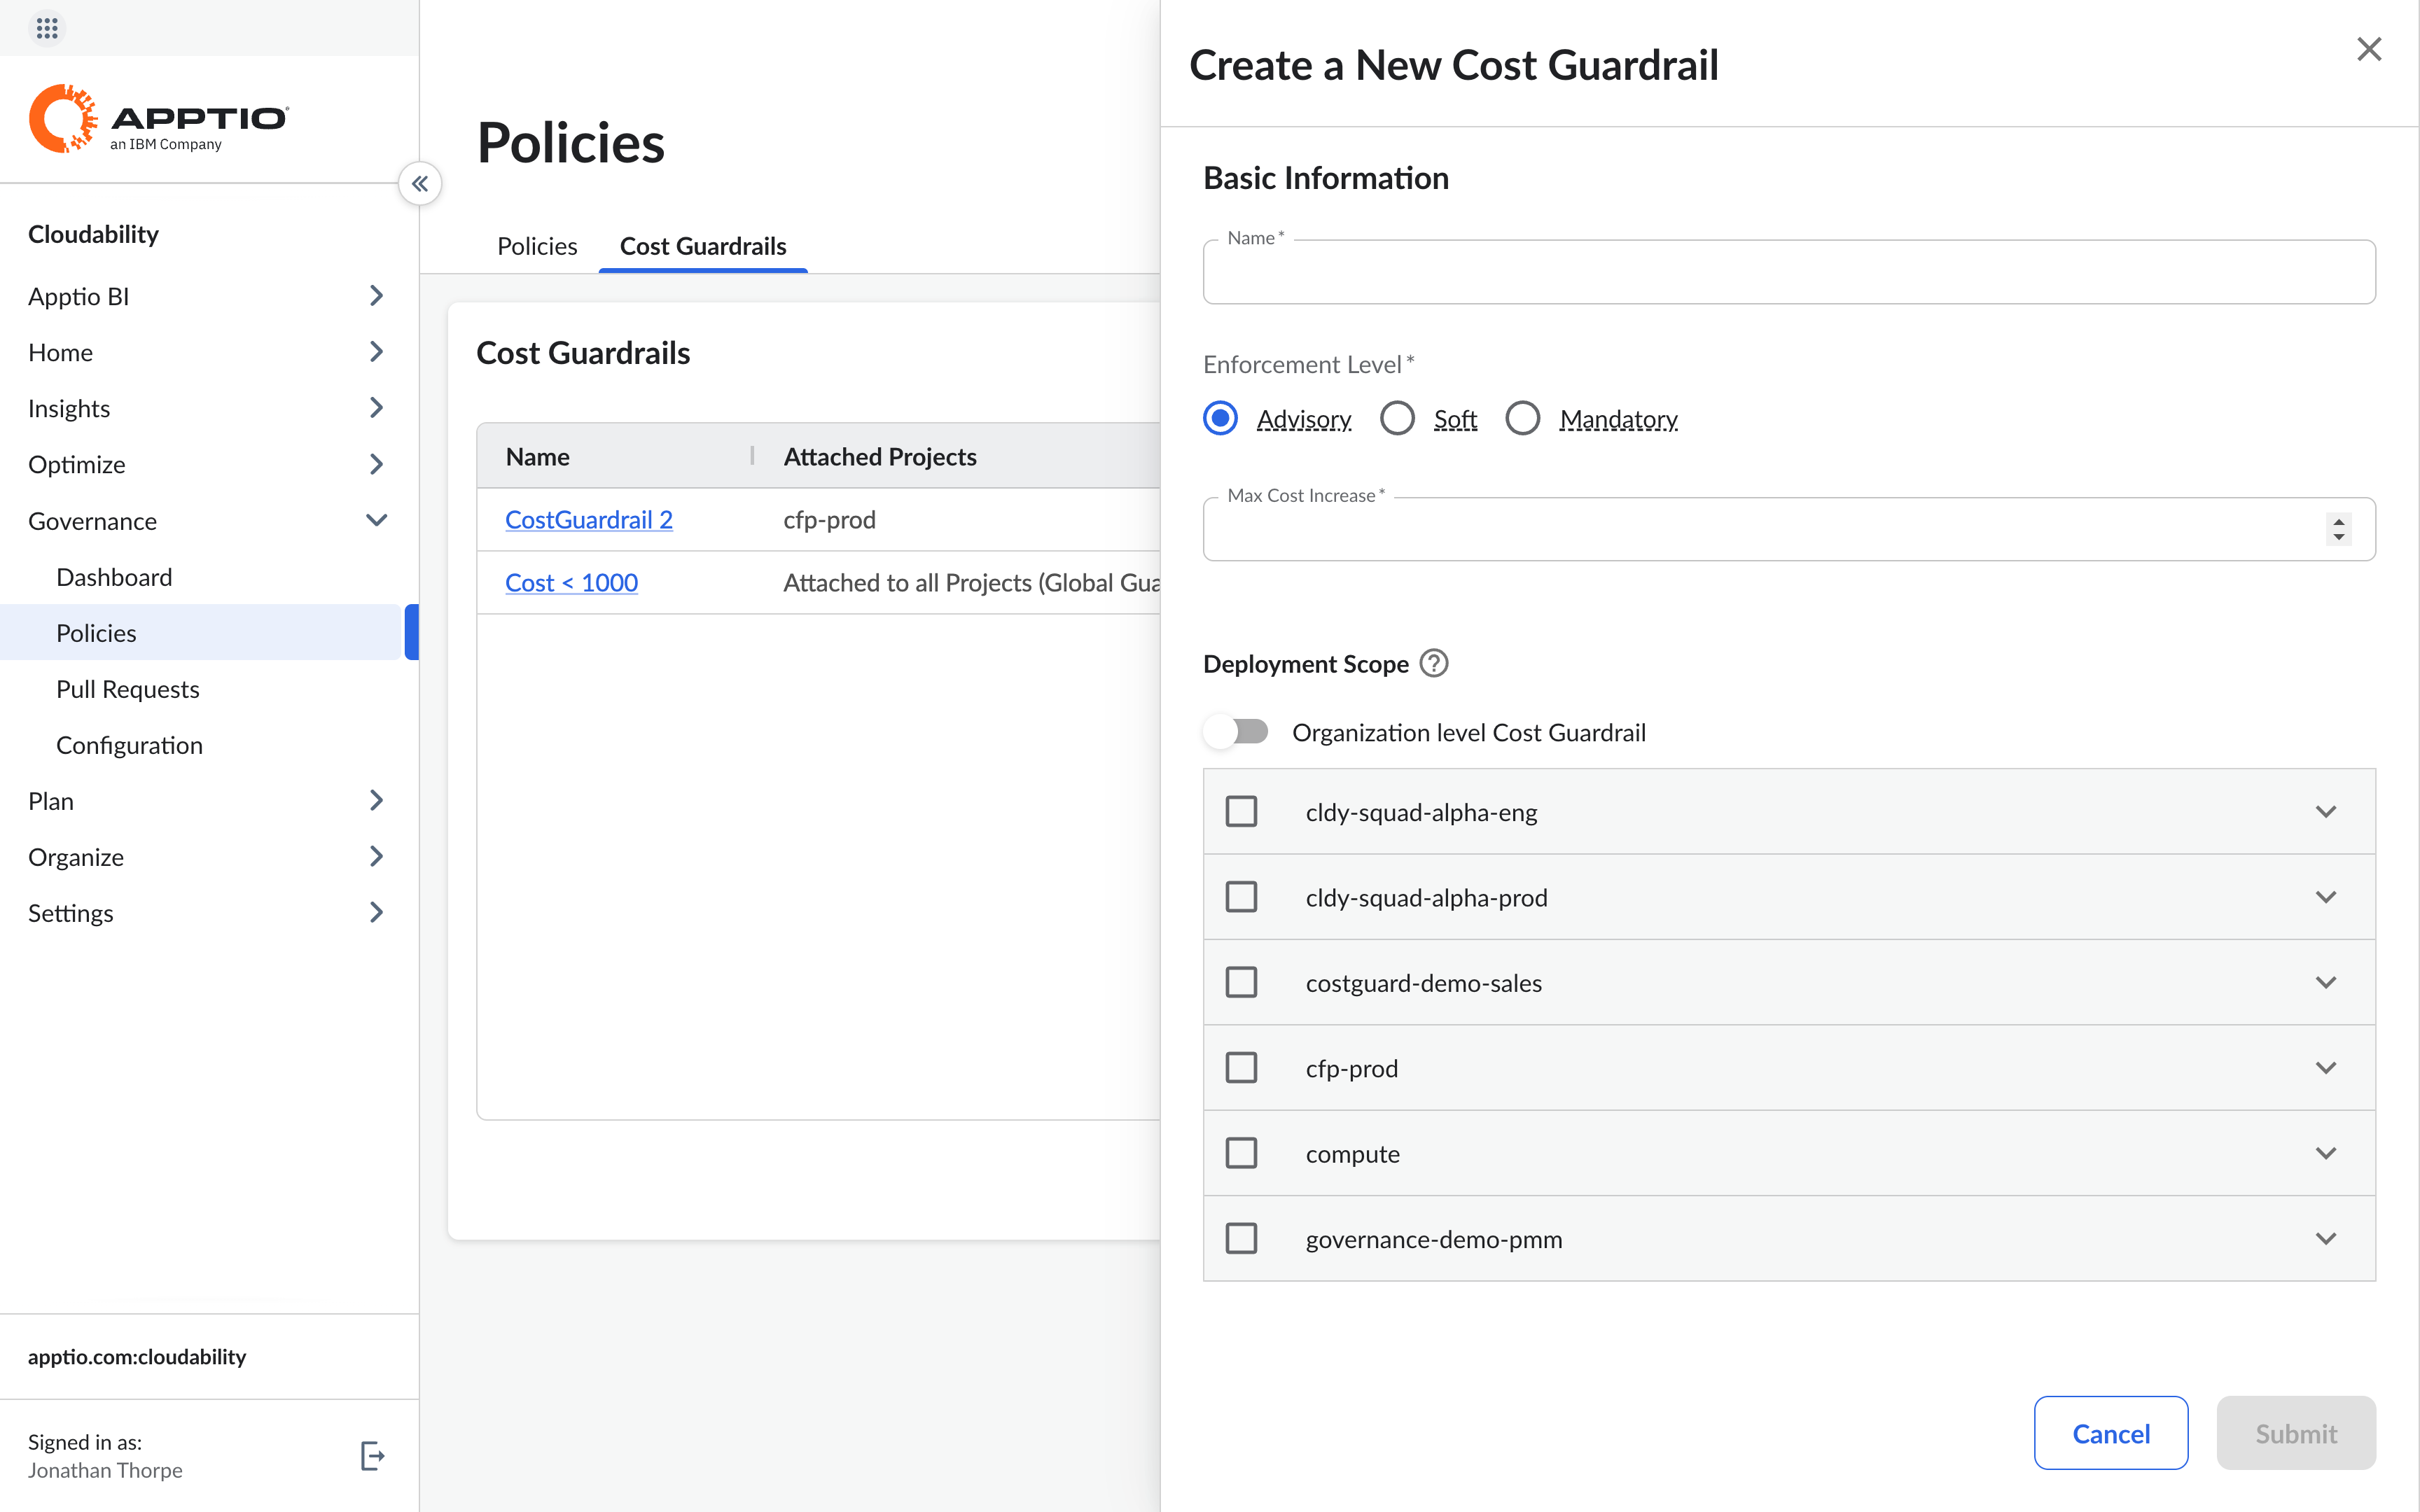The image size is (2420, 1512).
Task: Click the Cancel button
Action: [2111, 1433]
